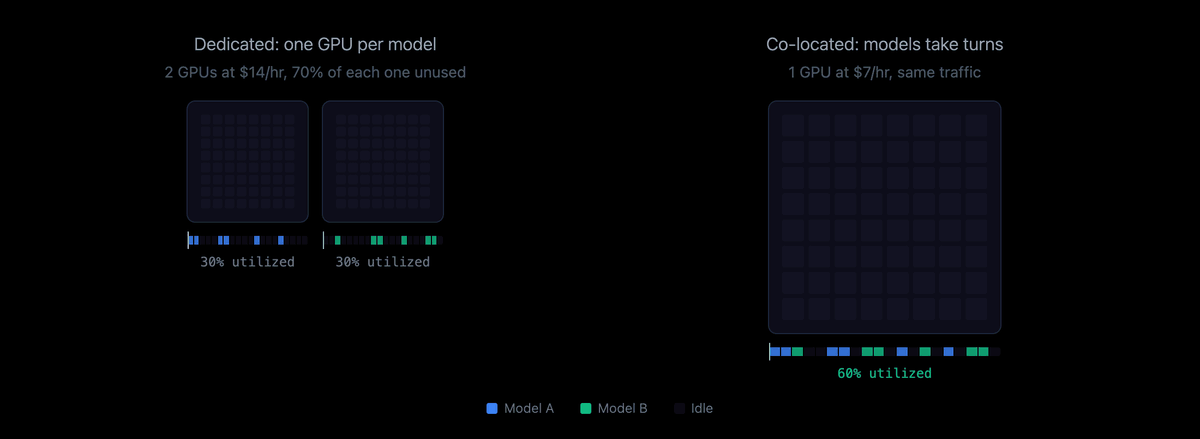
Task: Select the "Idle" legend label
Action: coord(702,408)
